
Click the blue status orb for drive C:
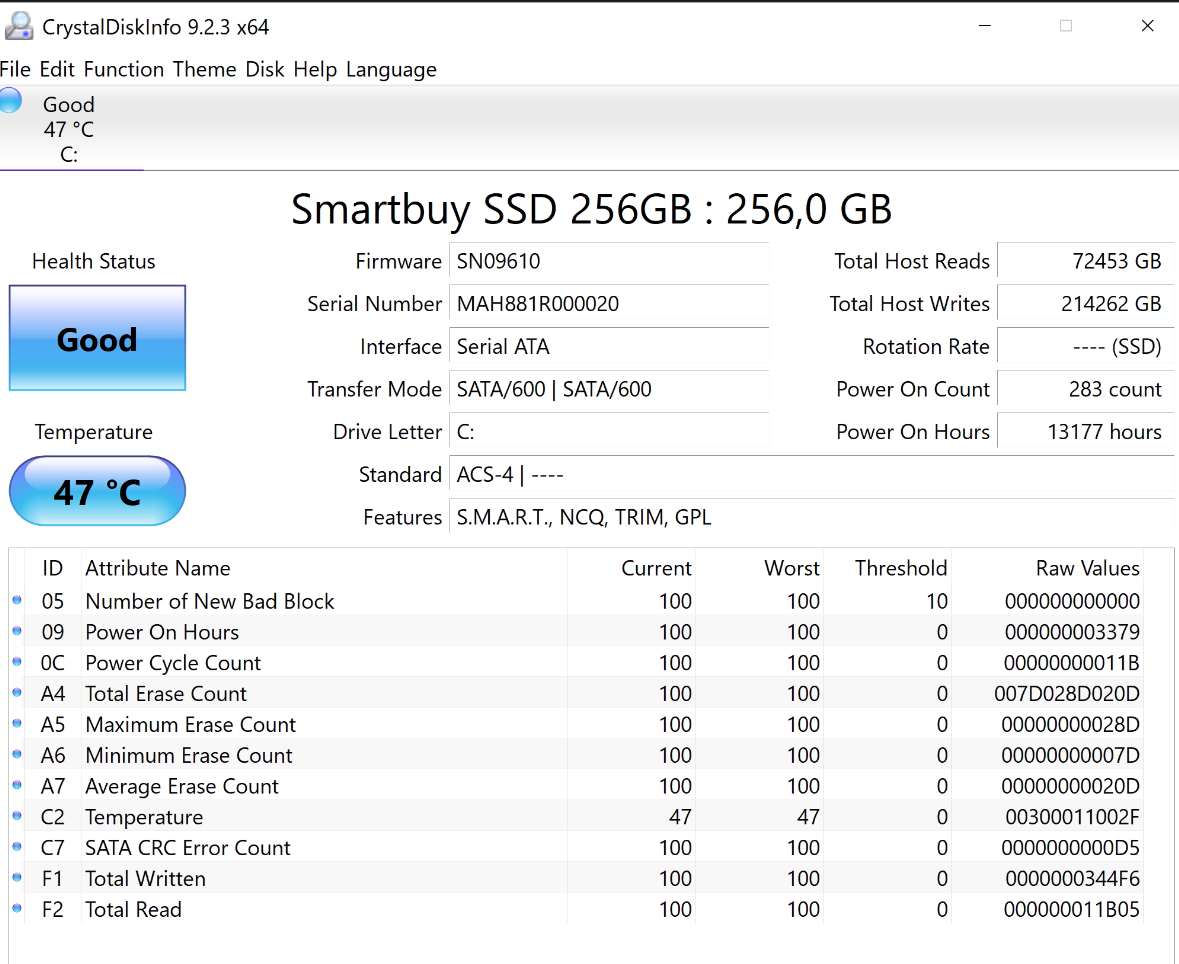[x=10, y=100]
